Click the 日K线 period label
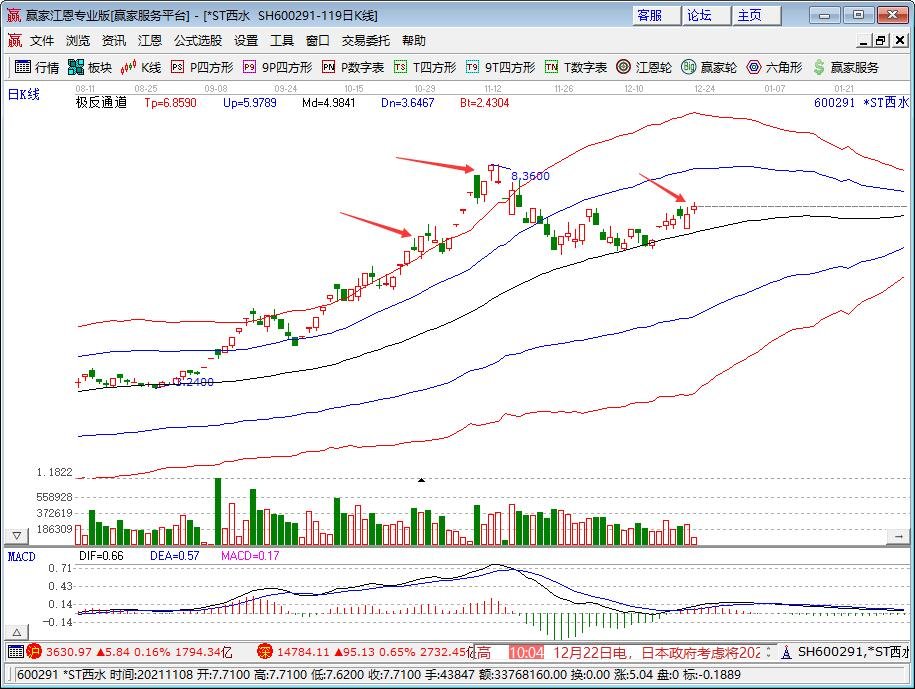The image size is (915, 689). 24,94
